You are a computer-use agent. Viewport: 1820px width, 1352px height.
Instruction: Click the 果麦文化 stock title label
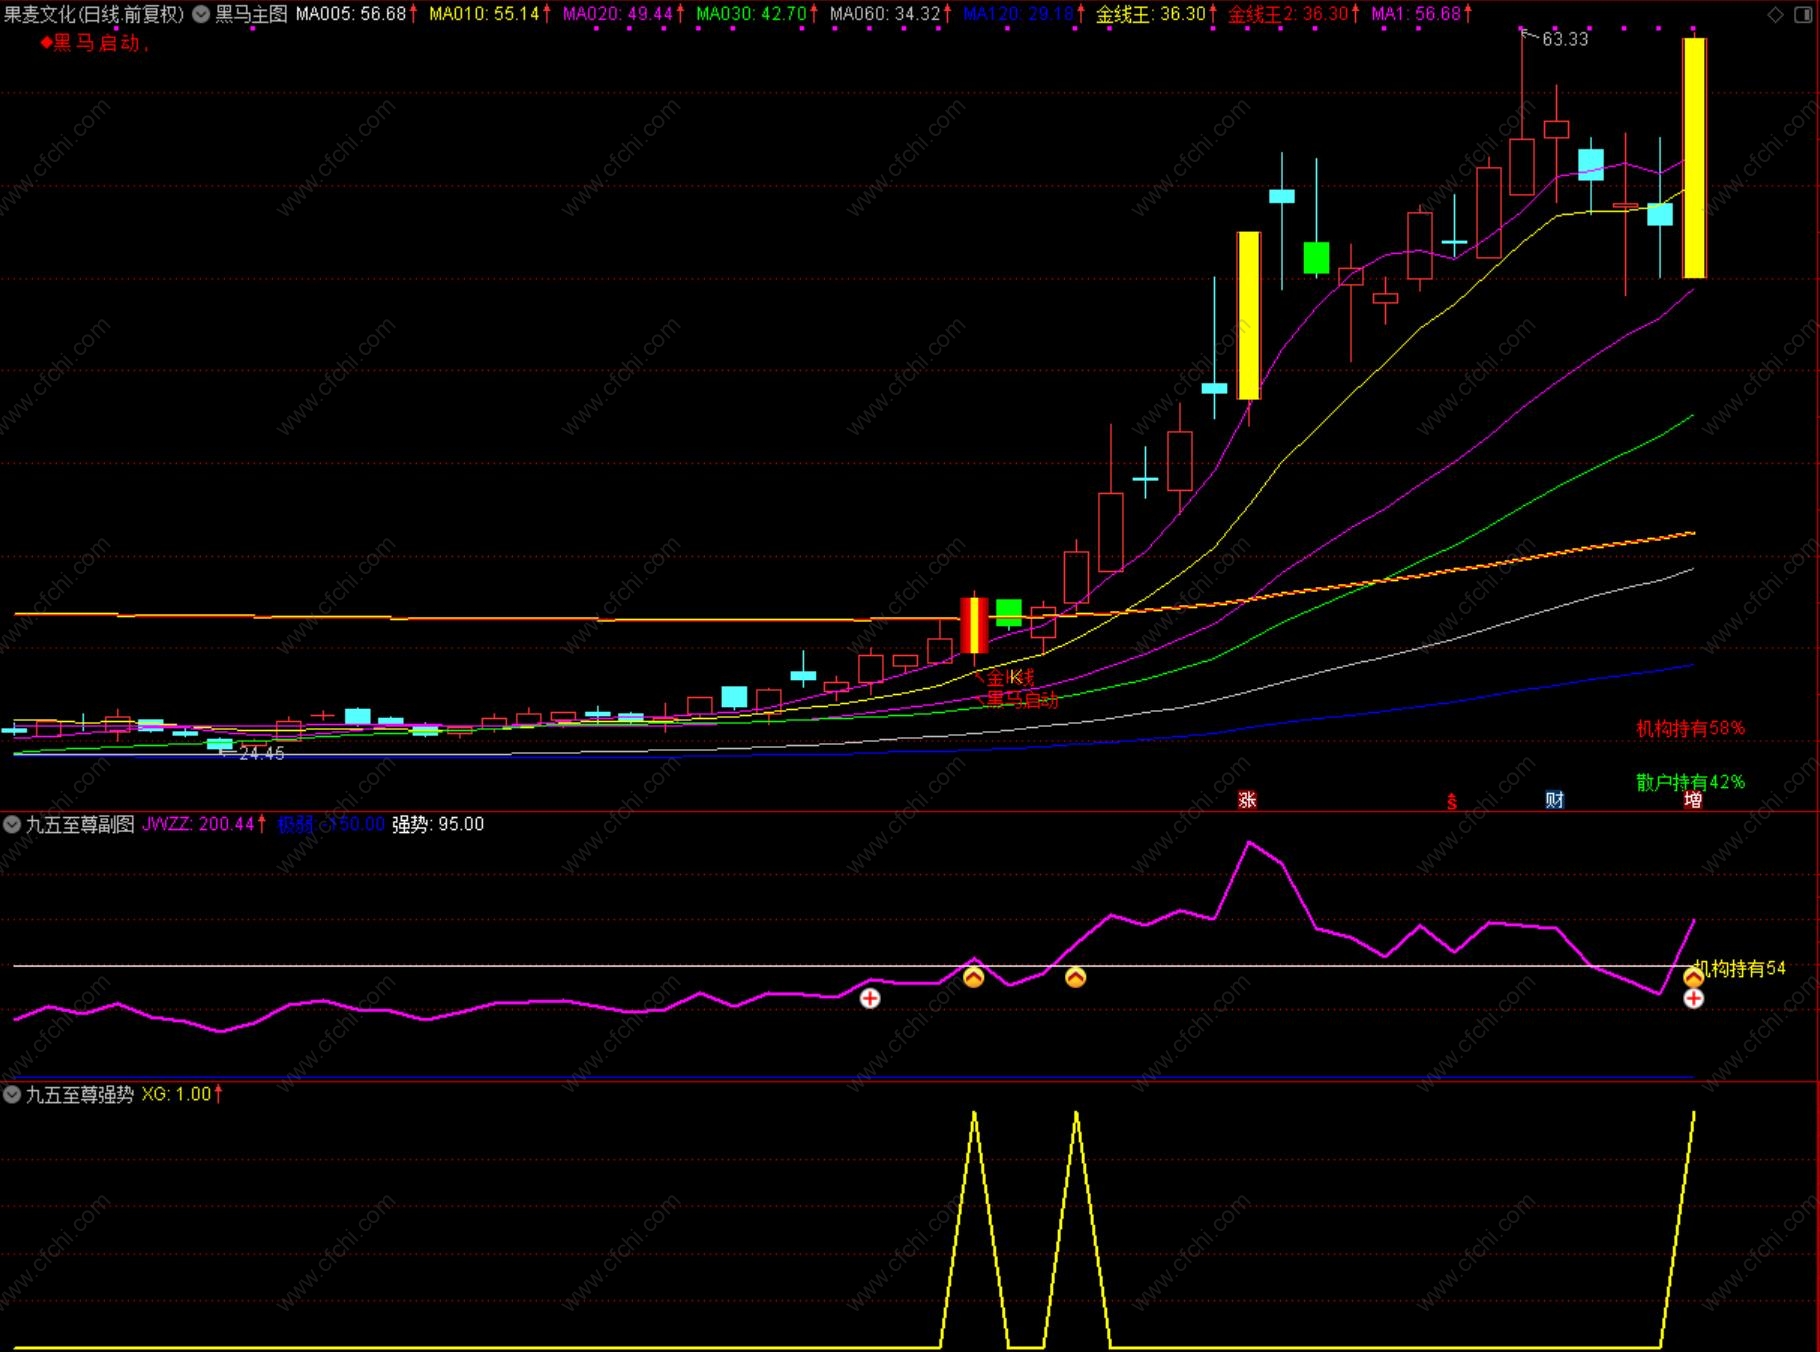tap(94, 14)
